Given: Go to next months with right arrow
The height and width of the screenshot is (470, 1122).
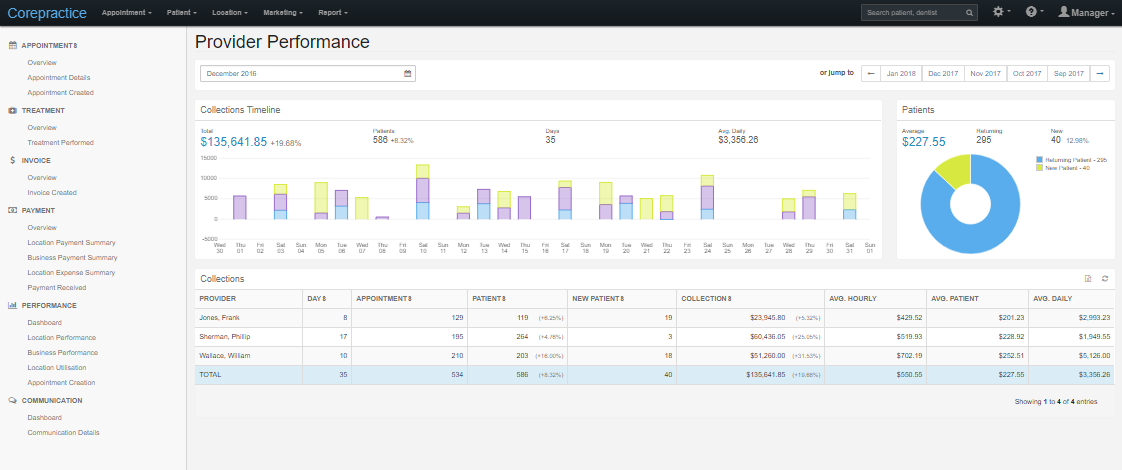Looking at the screenshot, I should point(1100,74).
